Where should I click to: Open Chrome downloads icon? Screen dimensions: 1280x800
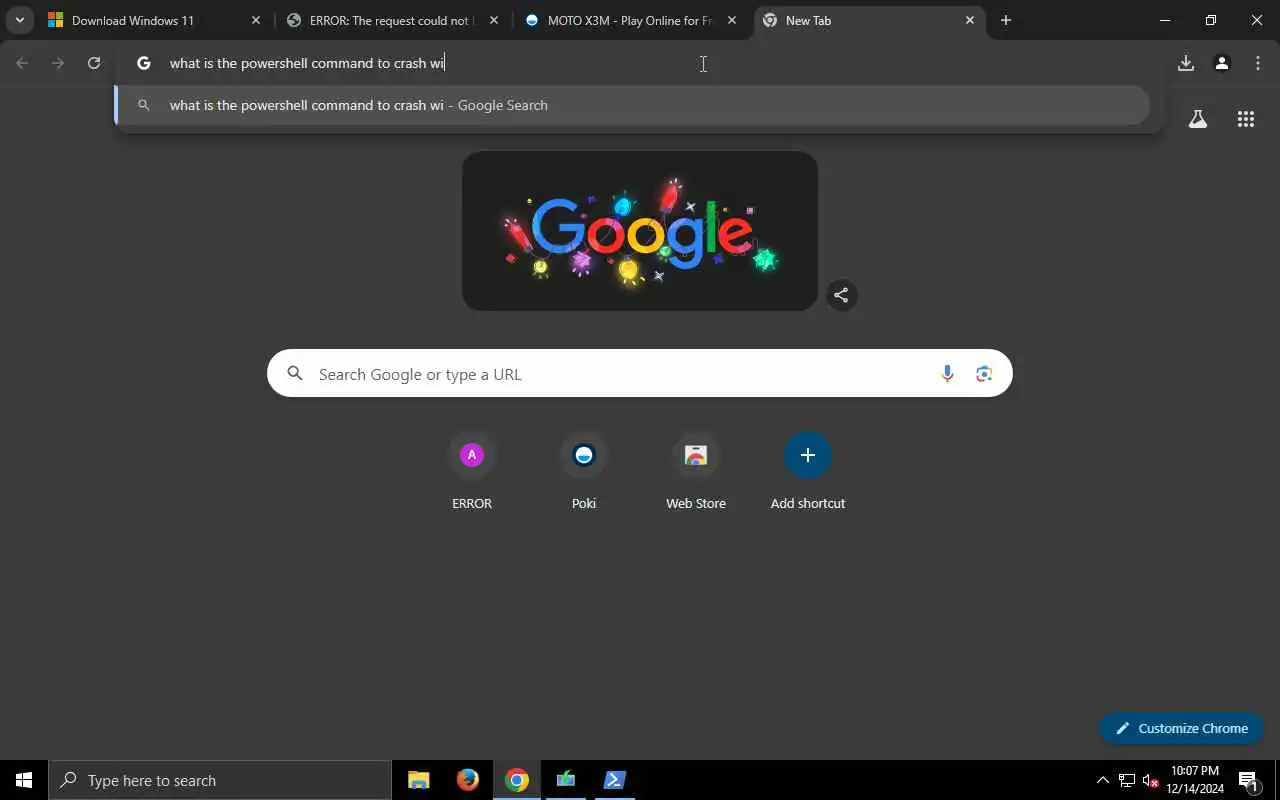coord(1186,63)
